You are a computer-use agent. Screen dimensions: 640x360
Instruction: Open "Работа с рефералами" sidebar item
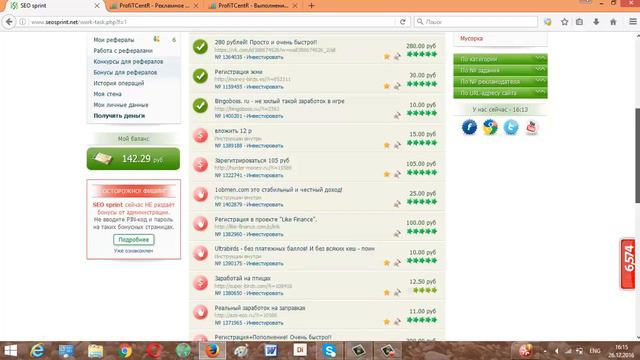(123, 51)
